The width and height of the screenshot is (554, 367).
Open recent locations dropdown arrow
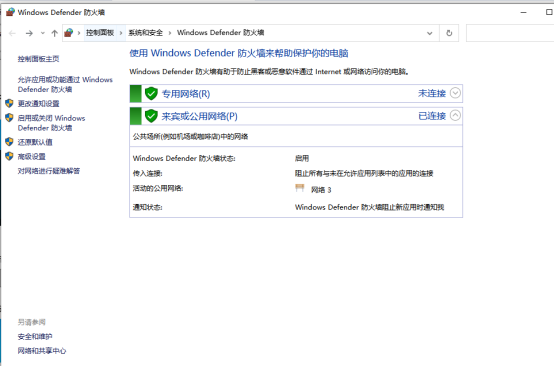[x=42, y=33]
